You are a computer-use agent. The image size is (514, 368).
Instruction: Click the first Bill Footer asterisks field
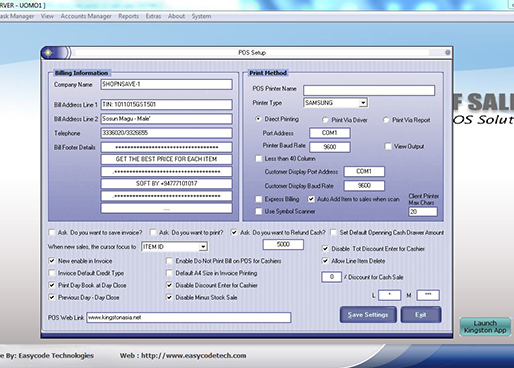166,147
